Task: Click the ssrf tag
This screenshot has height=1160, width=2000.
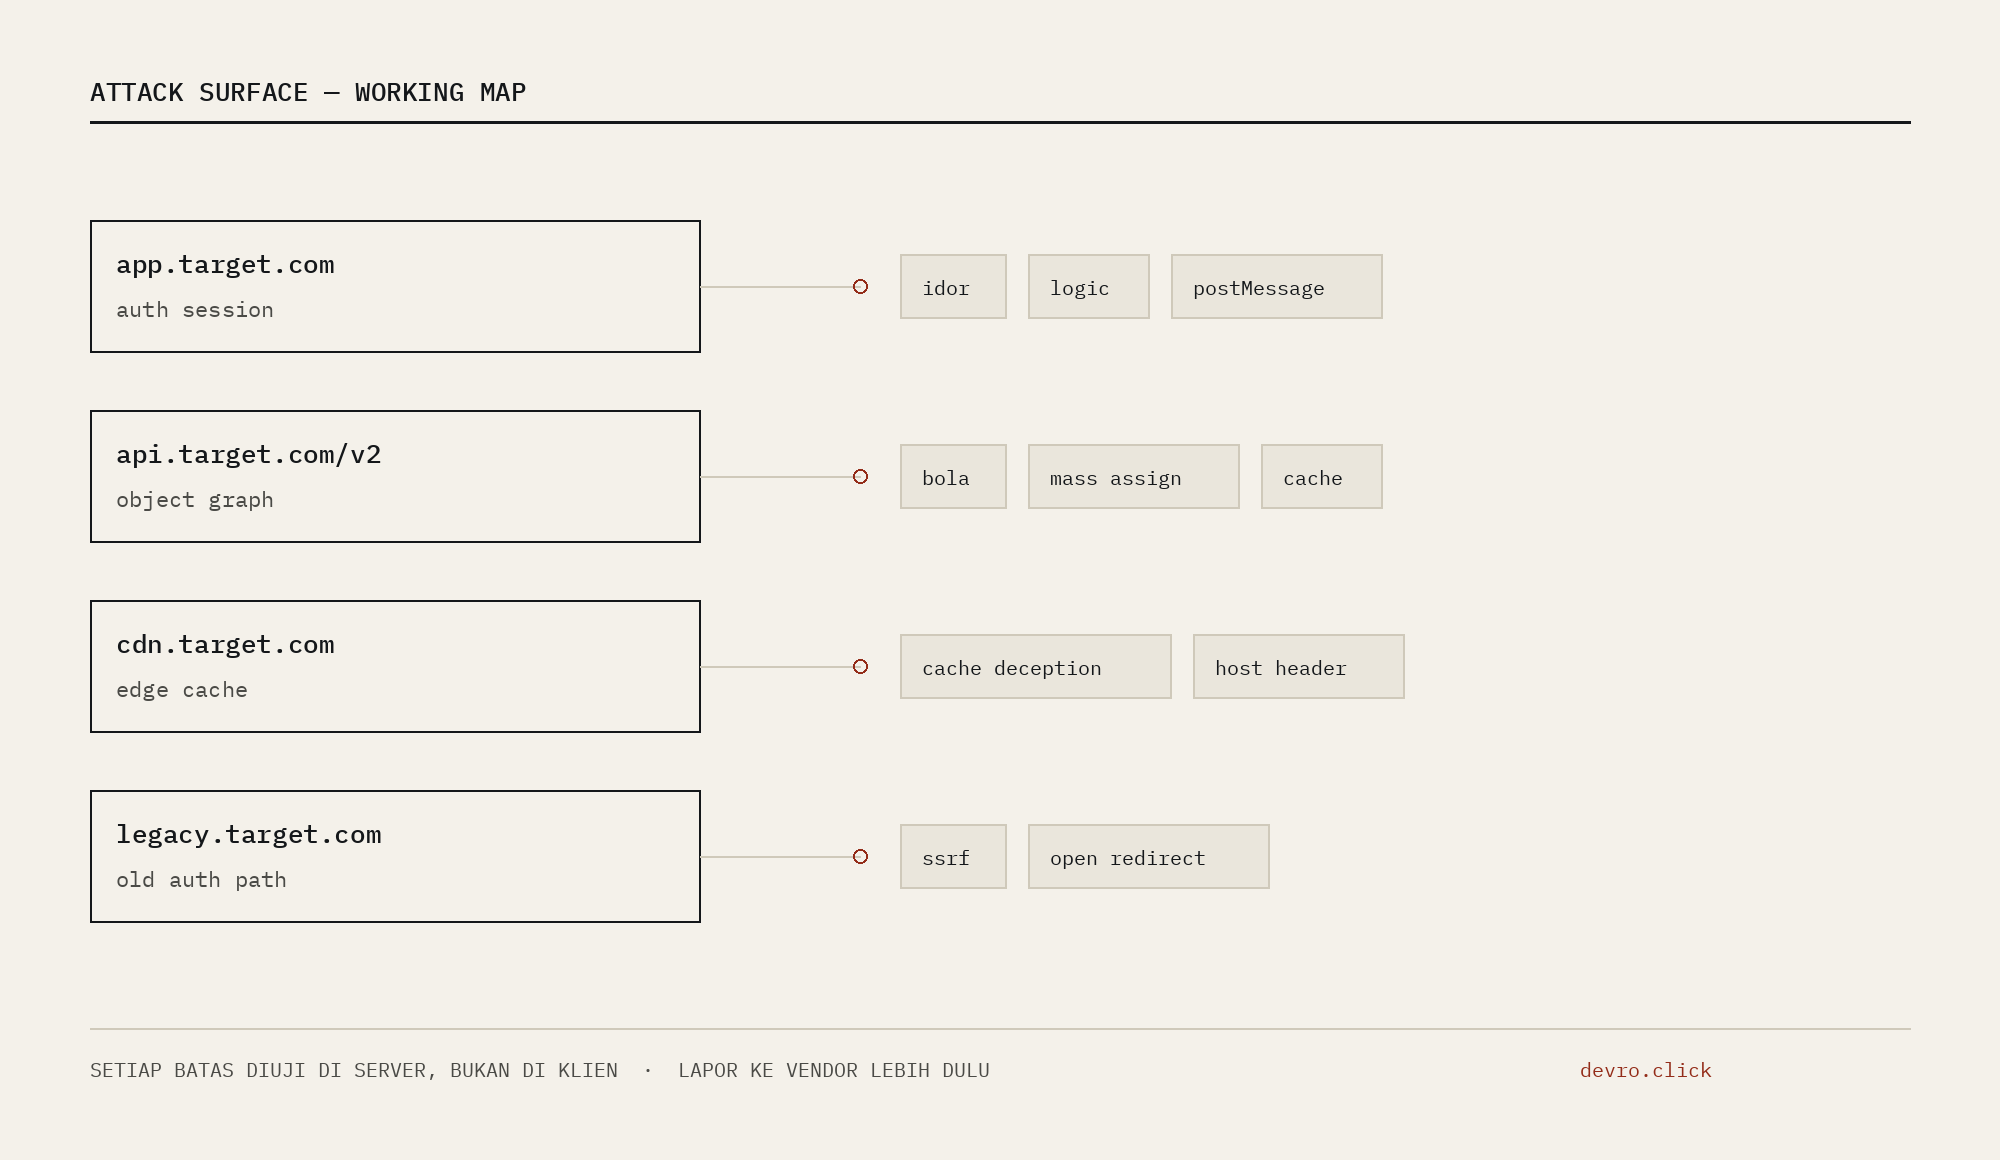Action: (x=953, y=857)
